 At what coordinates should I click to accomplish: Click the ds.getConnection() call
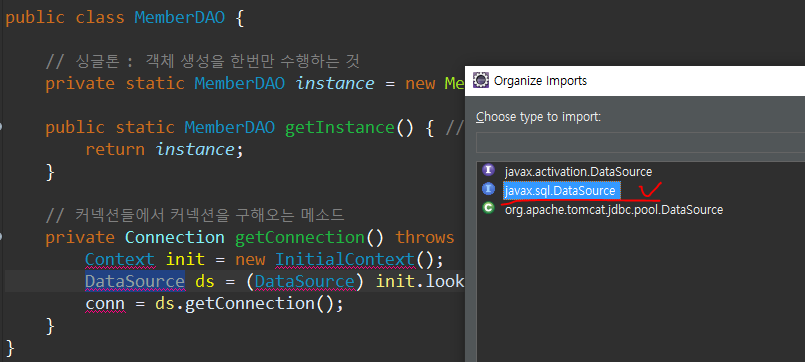[x=249, y=303]
